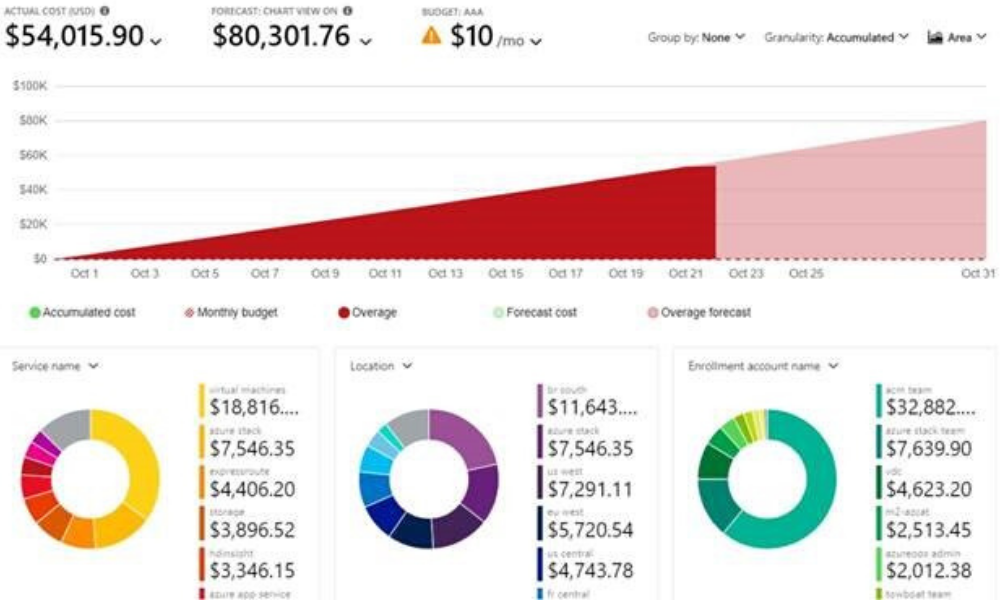Select the $2,513.45 m2-azcat cost

coord(929,530)
